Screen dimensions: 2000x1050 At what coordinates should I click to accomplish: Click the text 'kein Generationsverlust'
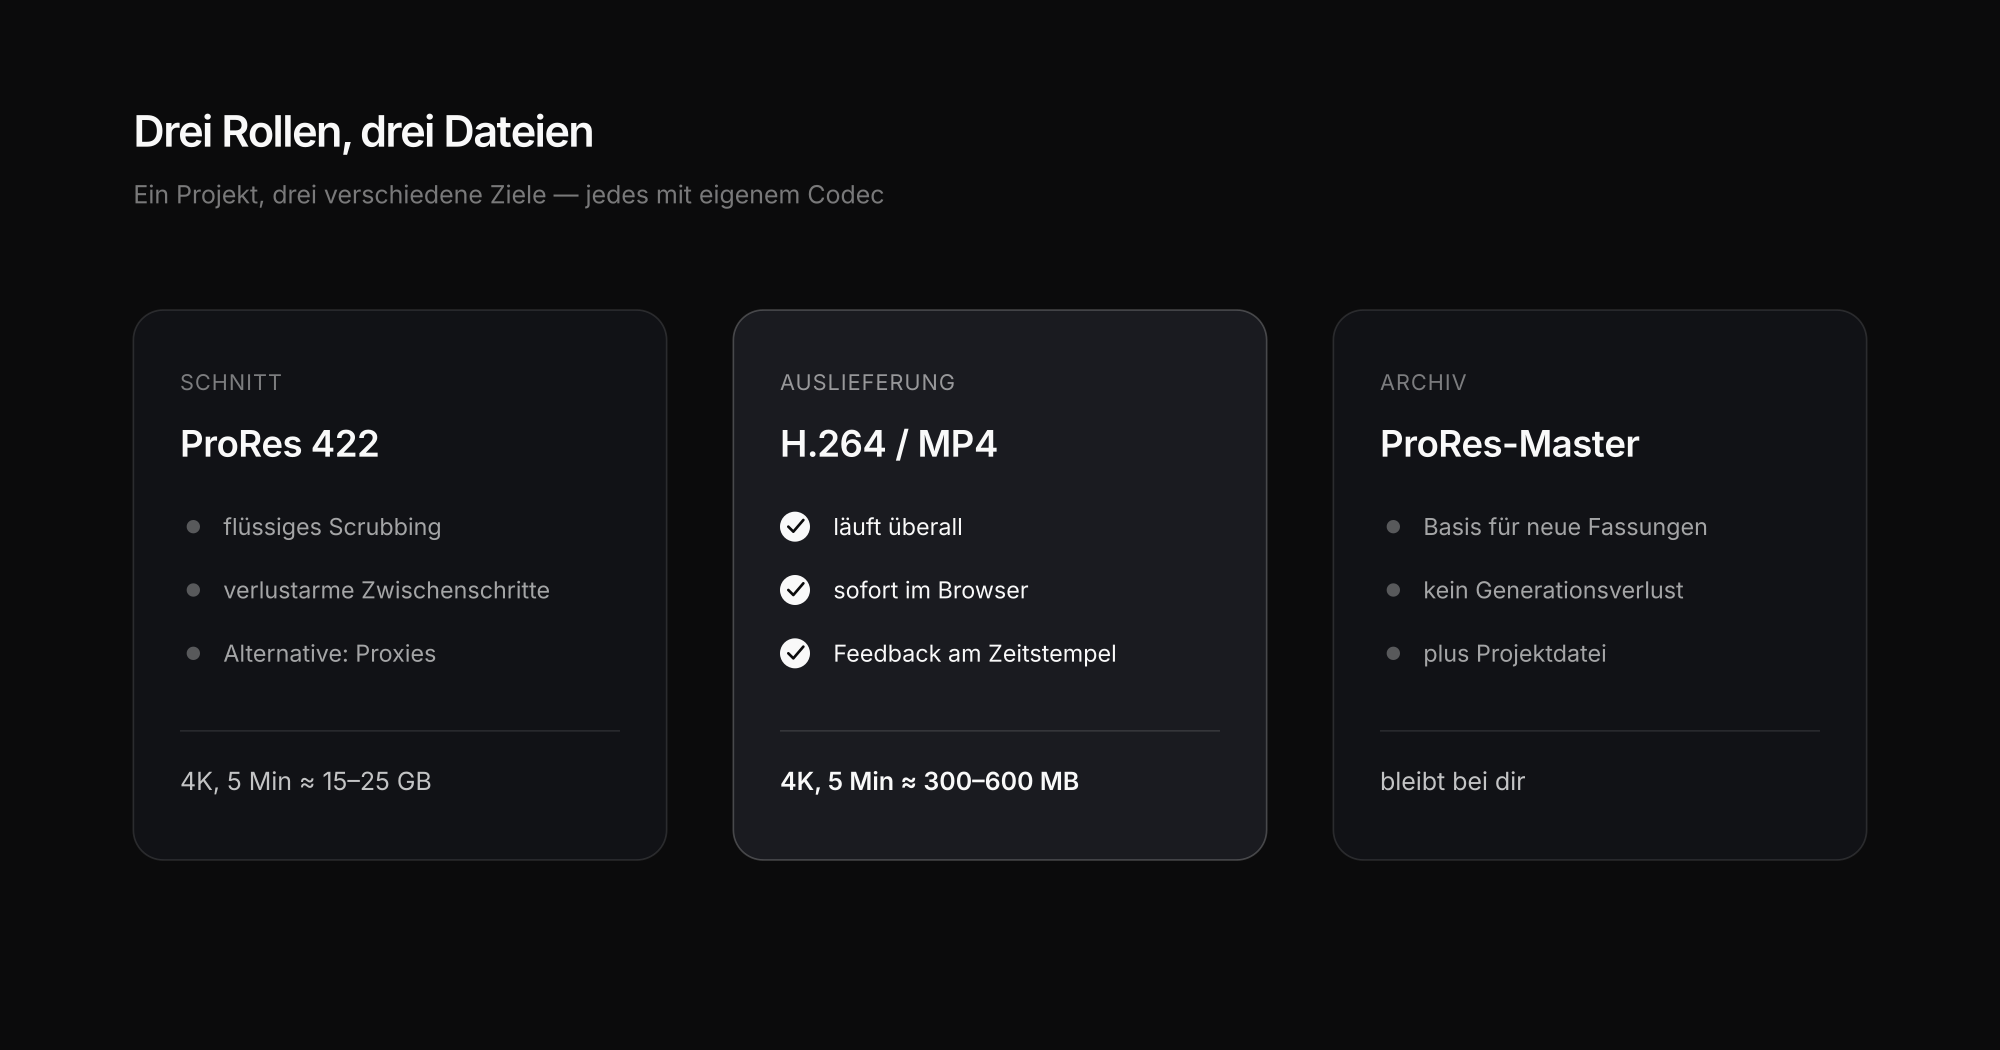tap(1553, 590)
